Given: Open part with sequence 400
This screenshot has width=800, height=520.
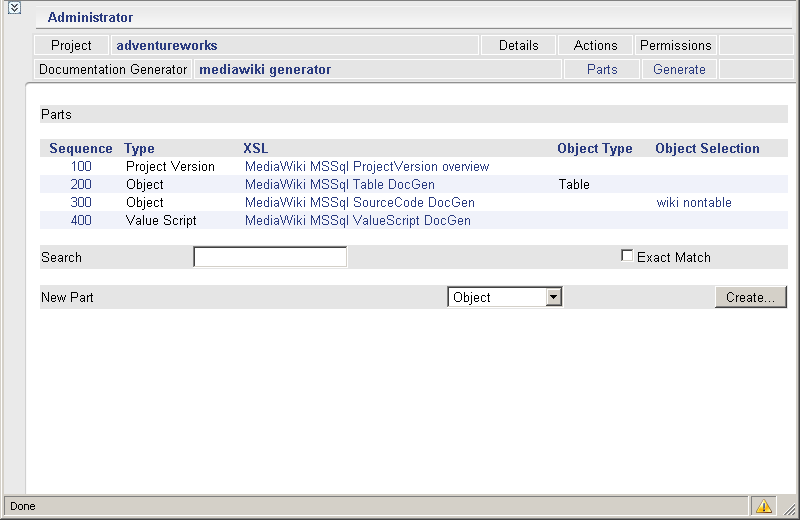Looking at the screenshot, I should pyautogui.click(x=81, y=220).
